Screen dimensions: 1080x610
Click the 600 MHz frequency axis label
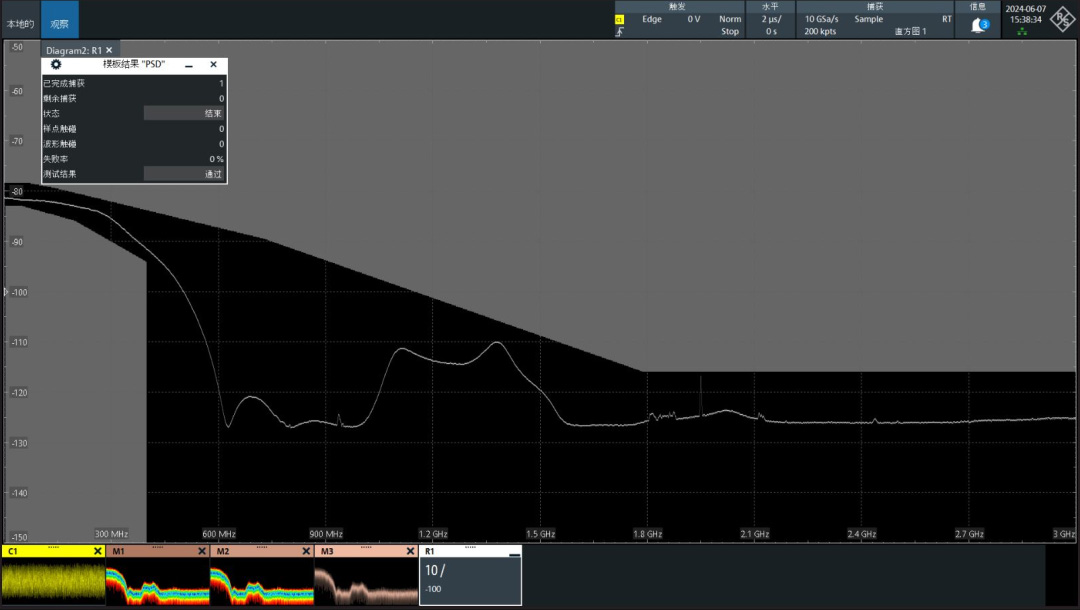coord(219,534)
